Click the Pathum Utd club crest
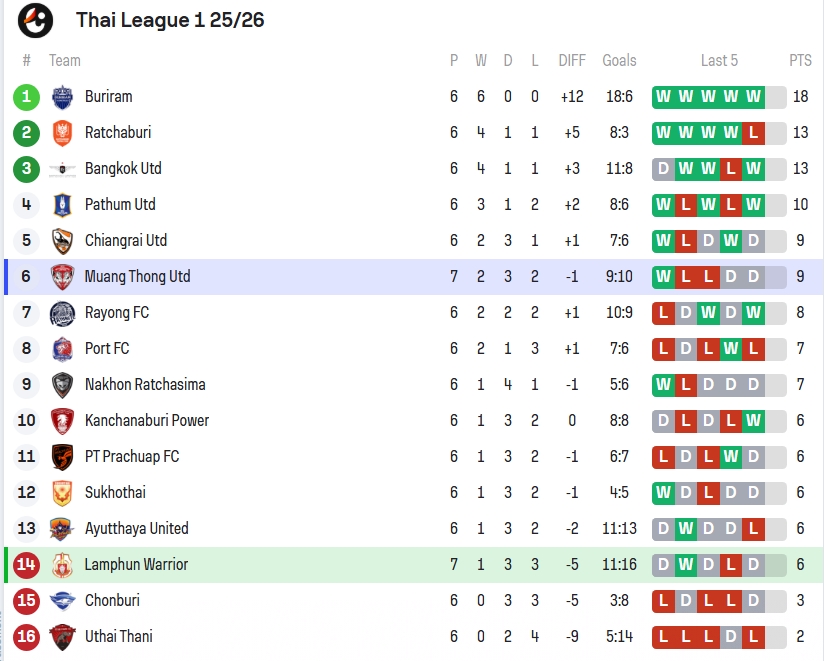 pos(62,205)
